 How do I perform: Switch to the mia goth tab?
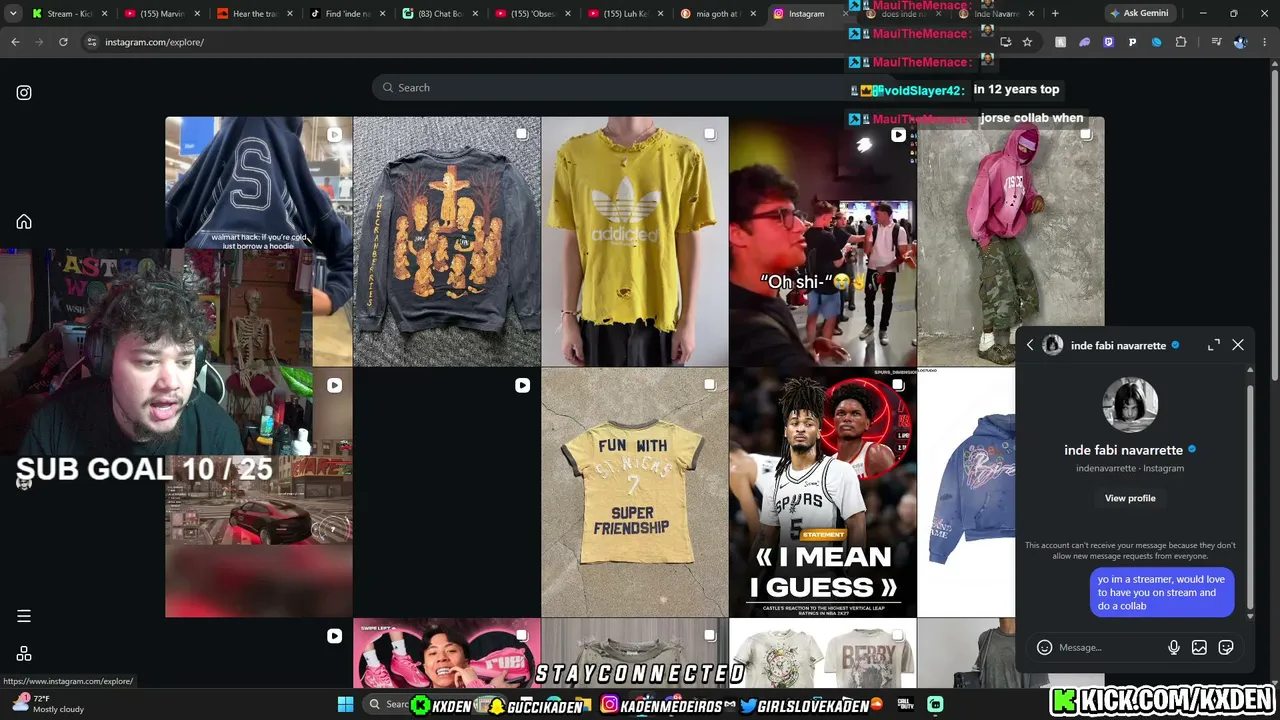pos(716,14)
